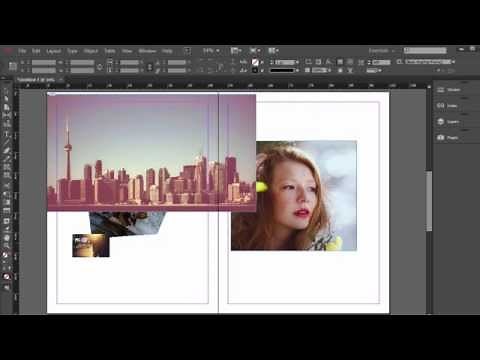This screenshot has width=480, height=360.
Task: Select the Pen tool
Action: pos(6,150)
